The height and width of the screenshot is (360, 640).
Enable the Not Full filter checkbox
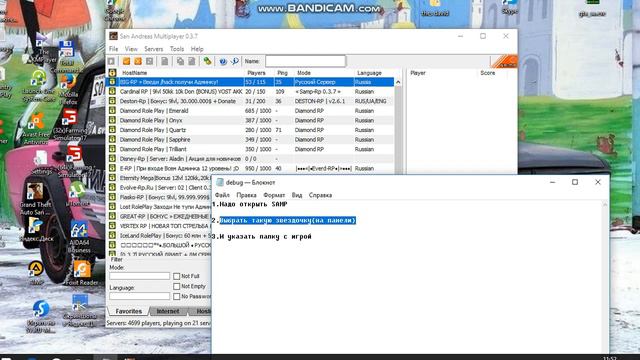[x=176, y=276]
